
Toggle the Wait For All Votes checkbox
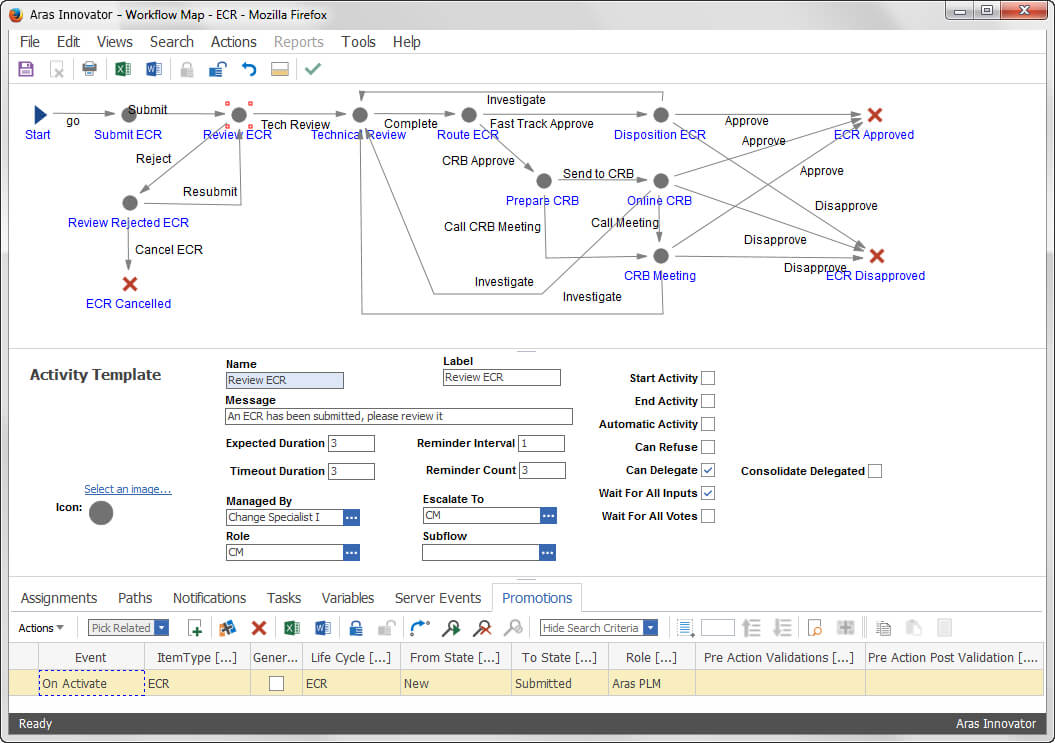[708, 516]
